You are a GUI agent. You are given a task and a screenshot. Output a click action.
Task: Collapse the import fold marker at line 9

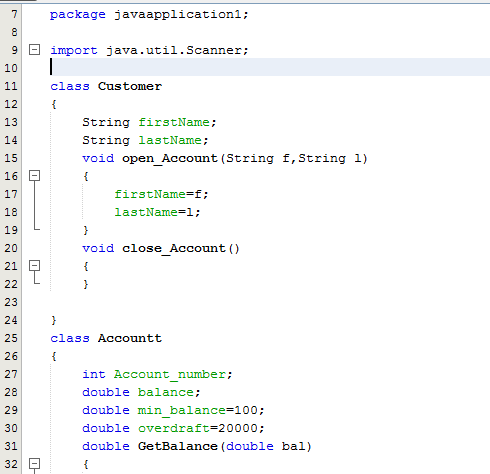(34, 50)
